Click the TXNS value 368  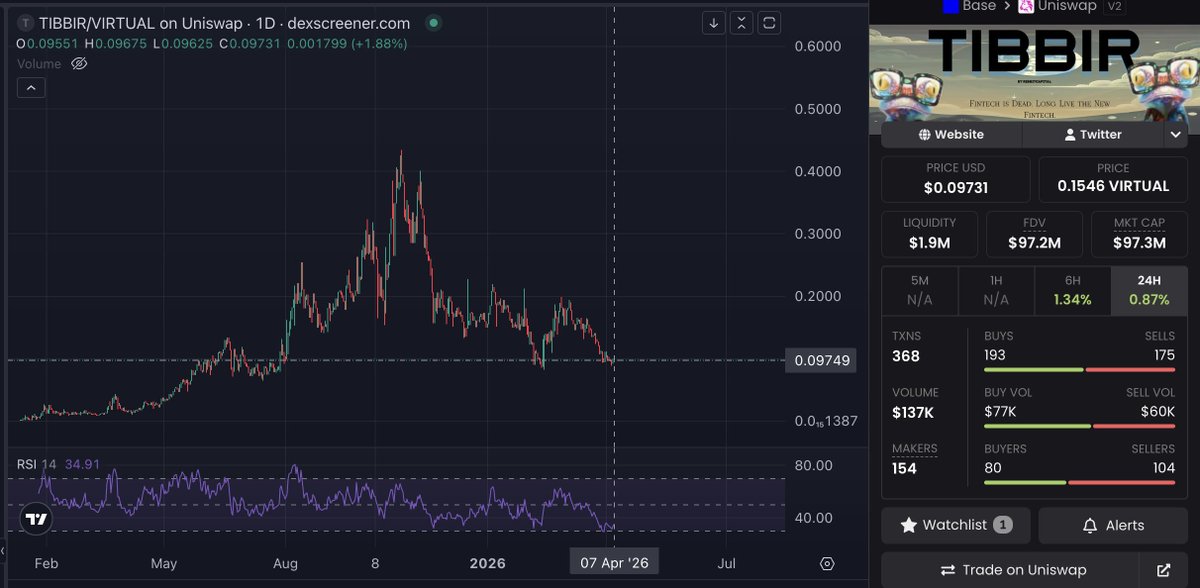pyautogui.click(x=906, y=356)
